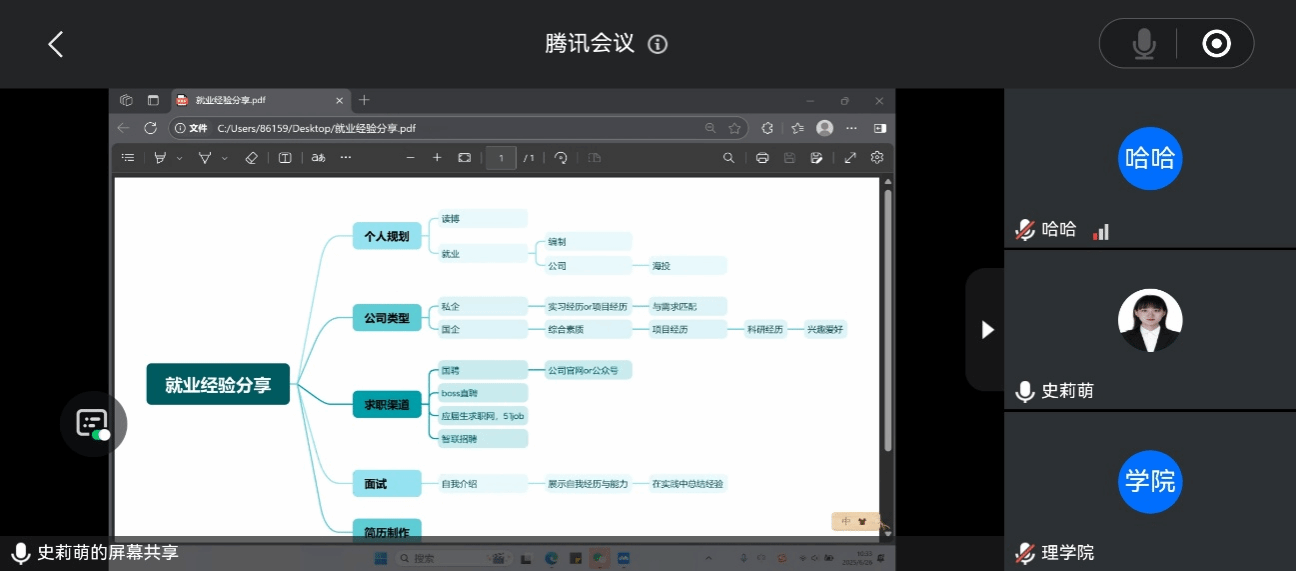Collapse the participant panel arrow
The height and width of the screenshot is (571, 1296).
[x=987, y=329]
